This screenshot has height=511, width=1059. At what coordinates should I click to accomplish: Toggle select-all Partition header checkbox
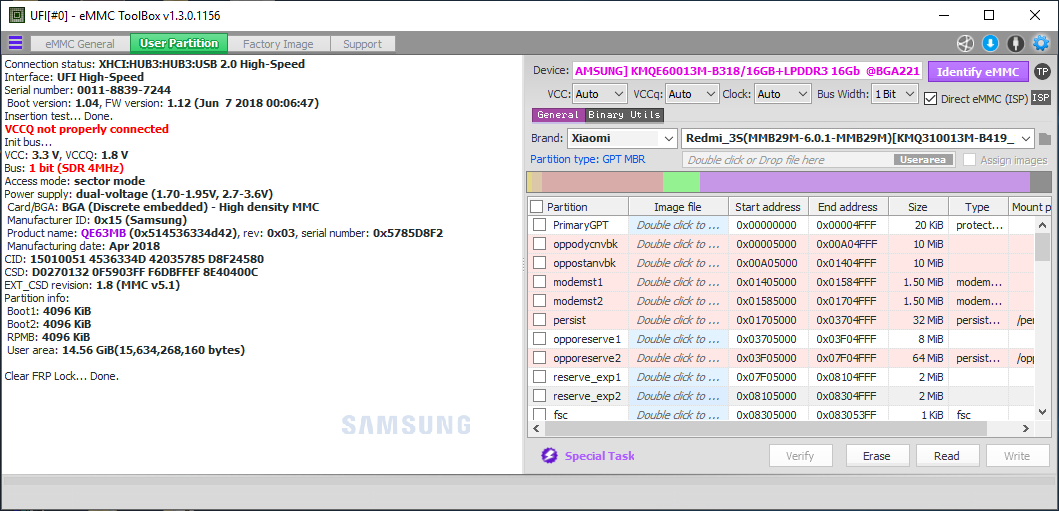tap(536, 207)
